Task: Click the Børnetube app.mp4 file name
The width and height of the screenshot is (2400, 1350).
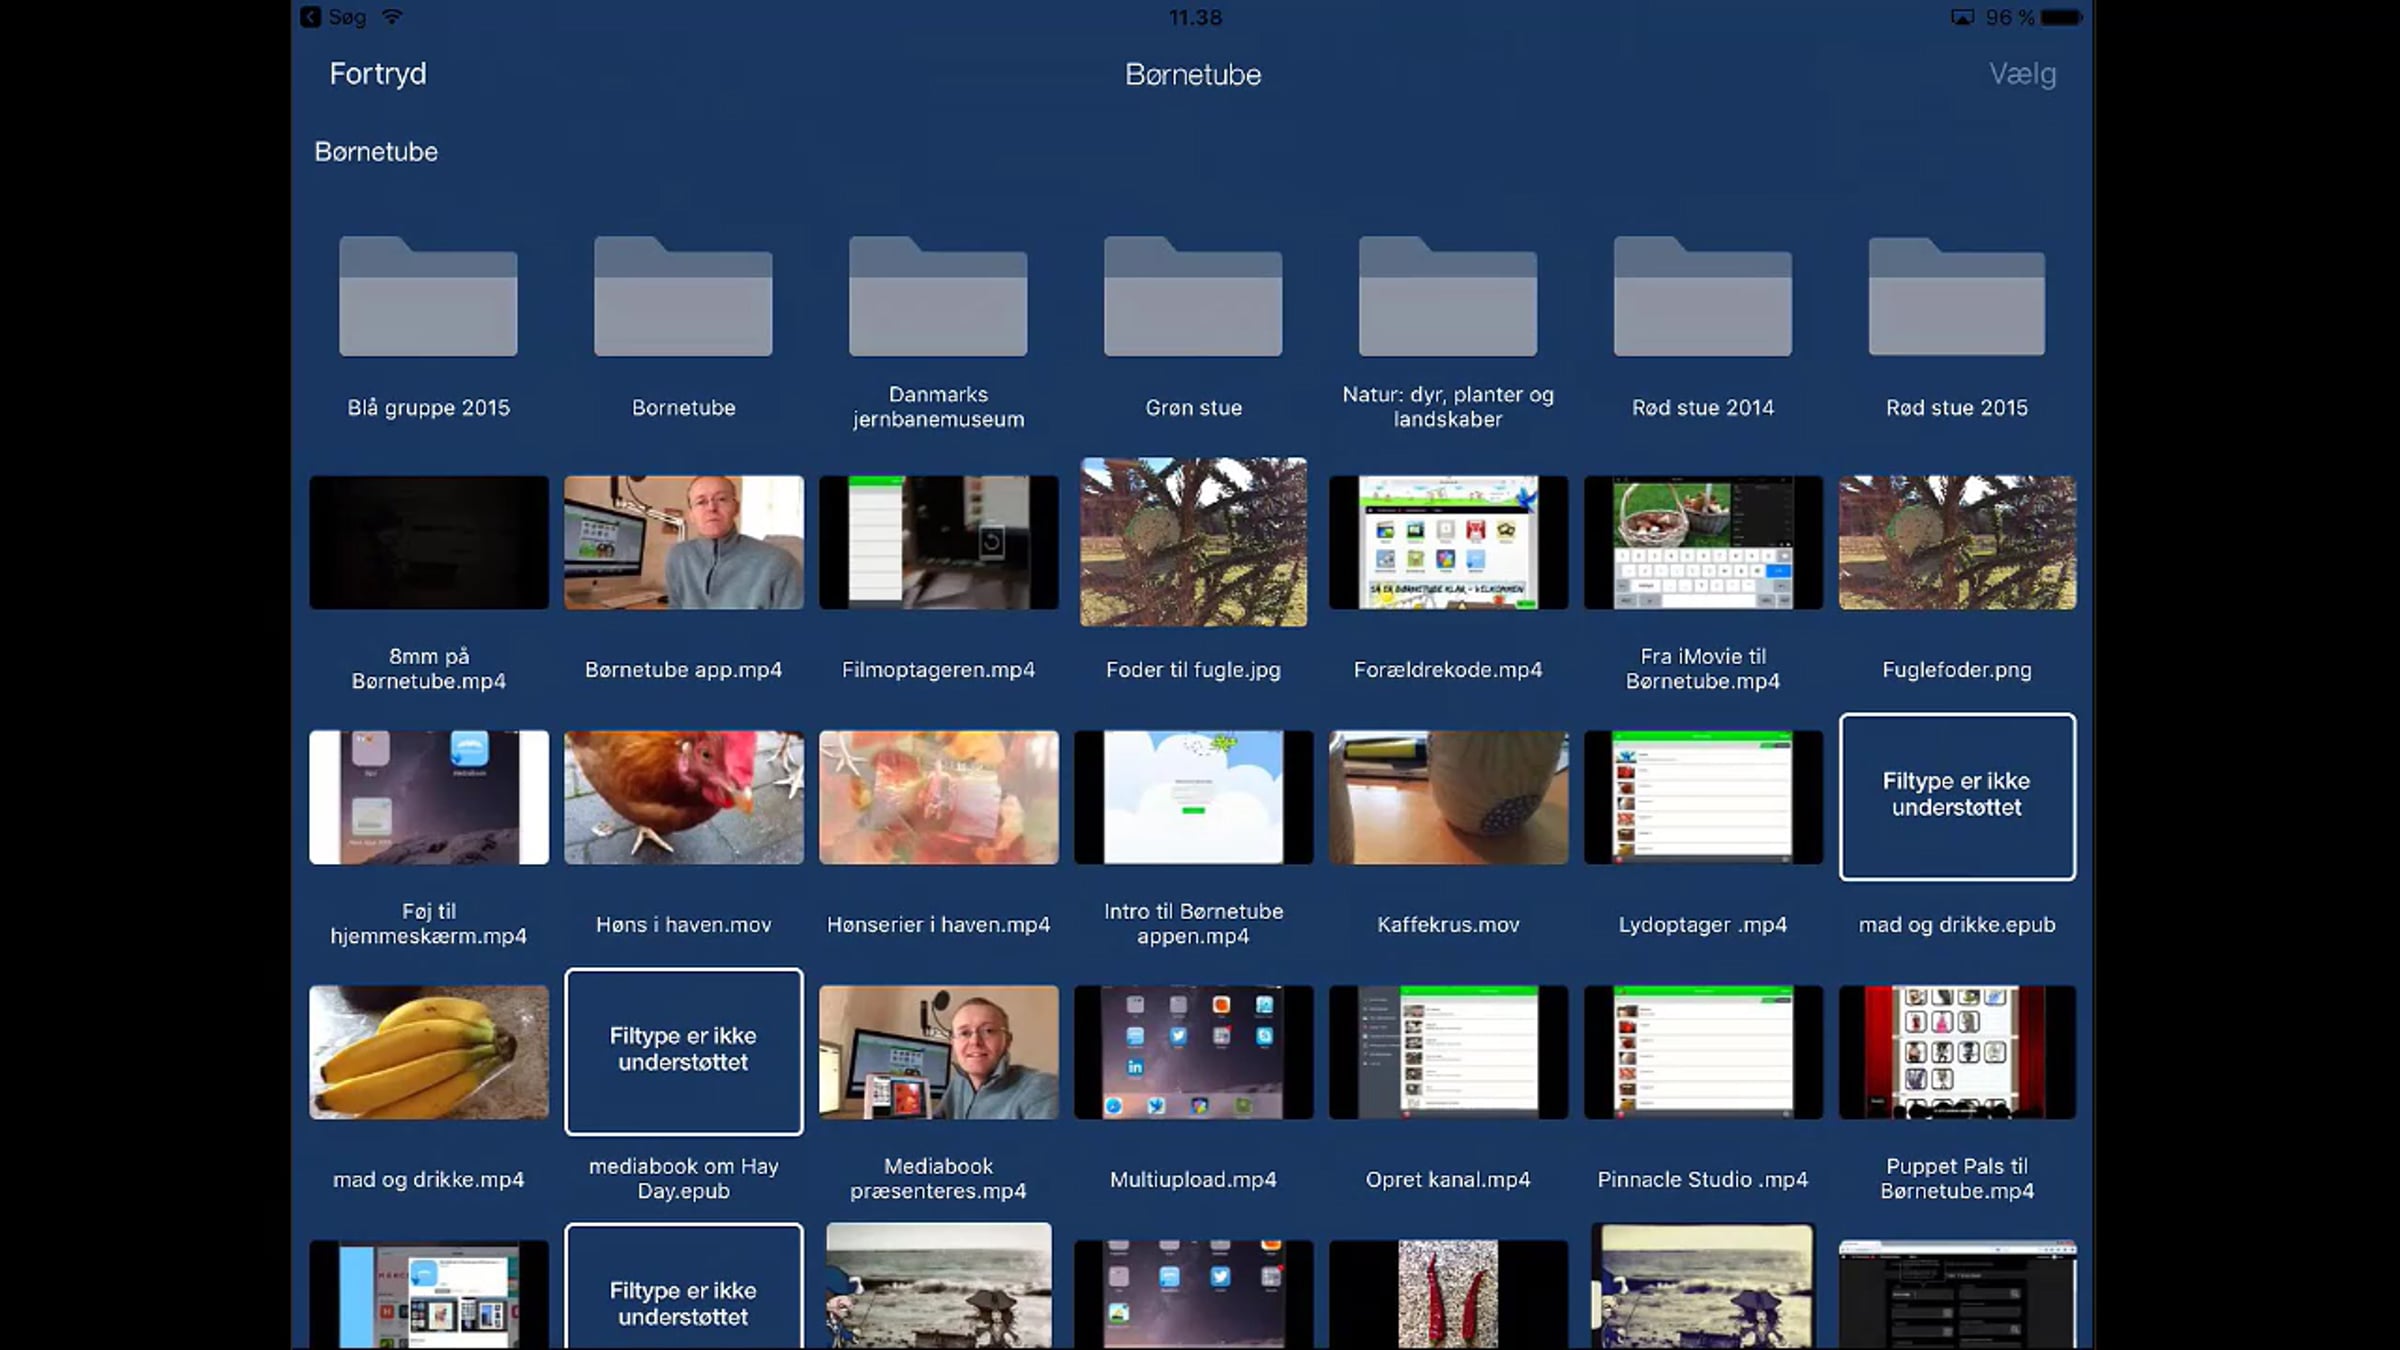Action: [684, 670]
